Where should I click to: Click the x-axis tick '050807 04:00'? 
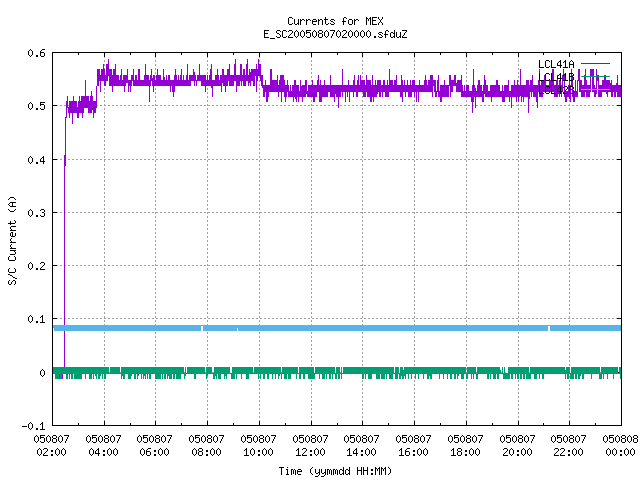[103, 445]
